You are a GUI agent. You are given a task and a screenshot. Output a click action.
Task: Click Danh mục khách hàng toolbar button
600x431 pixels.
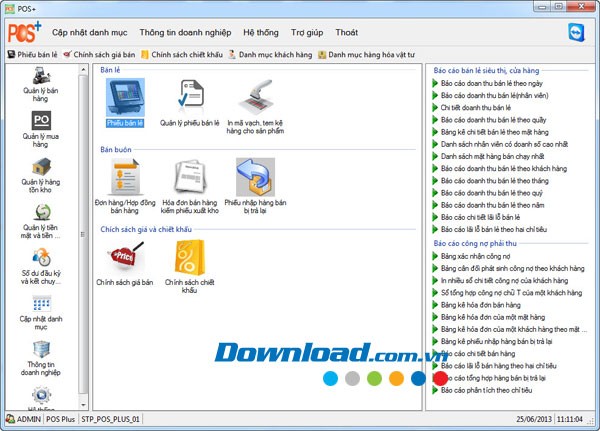click(x=270, y=54)
